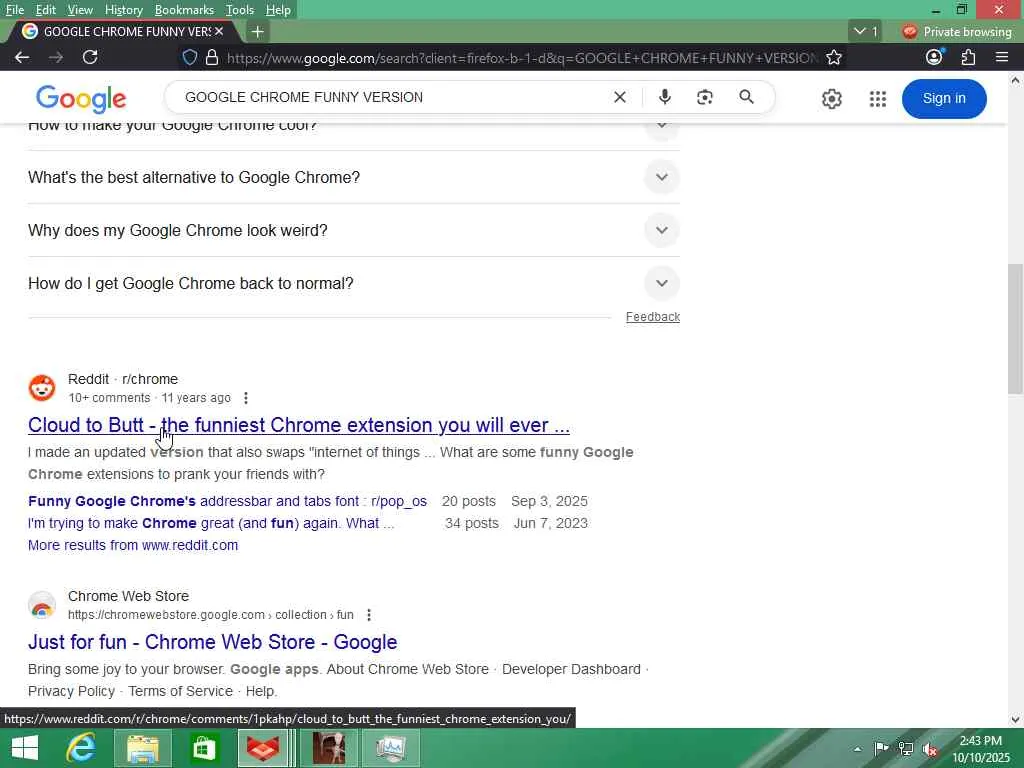Open the History menu
The width and height of the screenshot is (1024, 768).
(x=123, y=10)
